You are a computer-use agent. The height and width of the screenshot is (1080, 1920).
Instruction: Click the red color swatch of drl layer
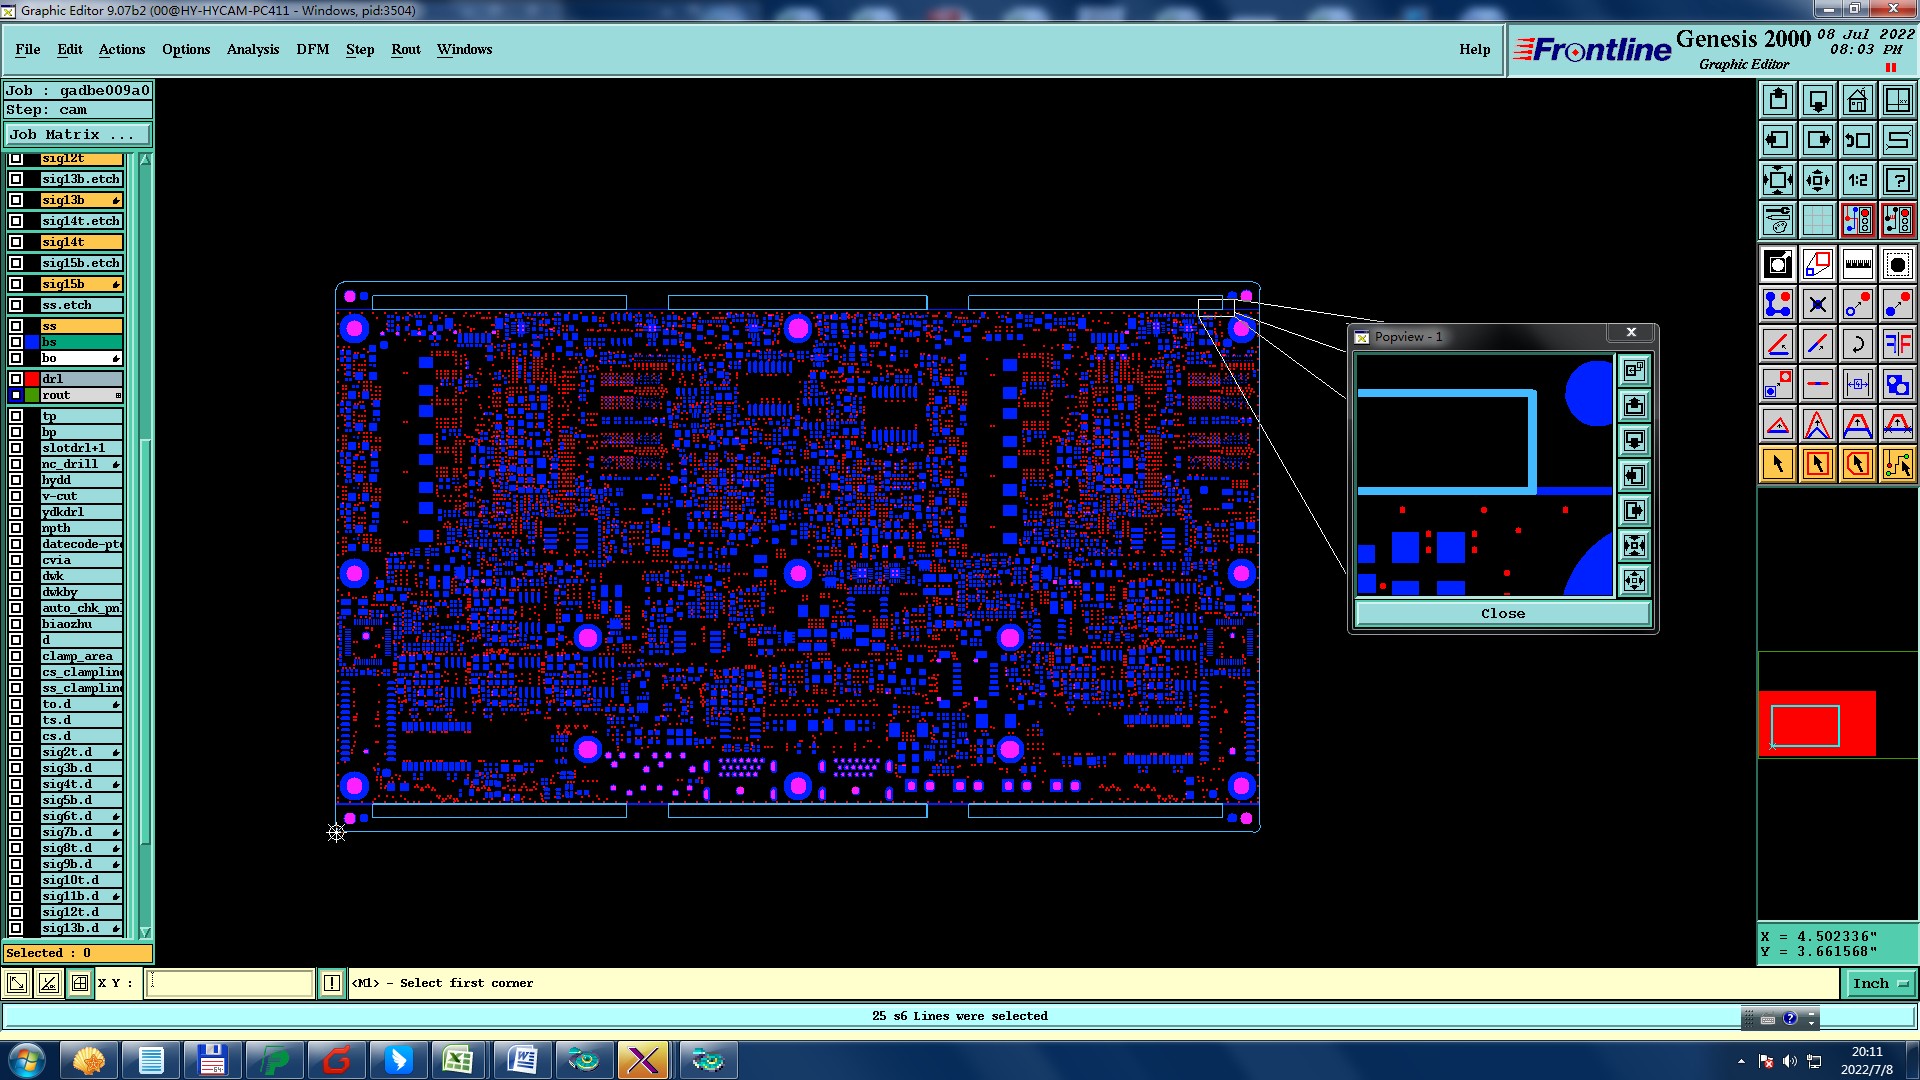click(x=32, y=379)
